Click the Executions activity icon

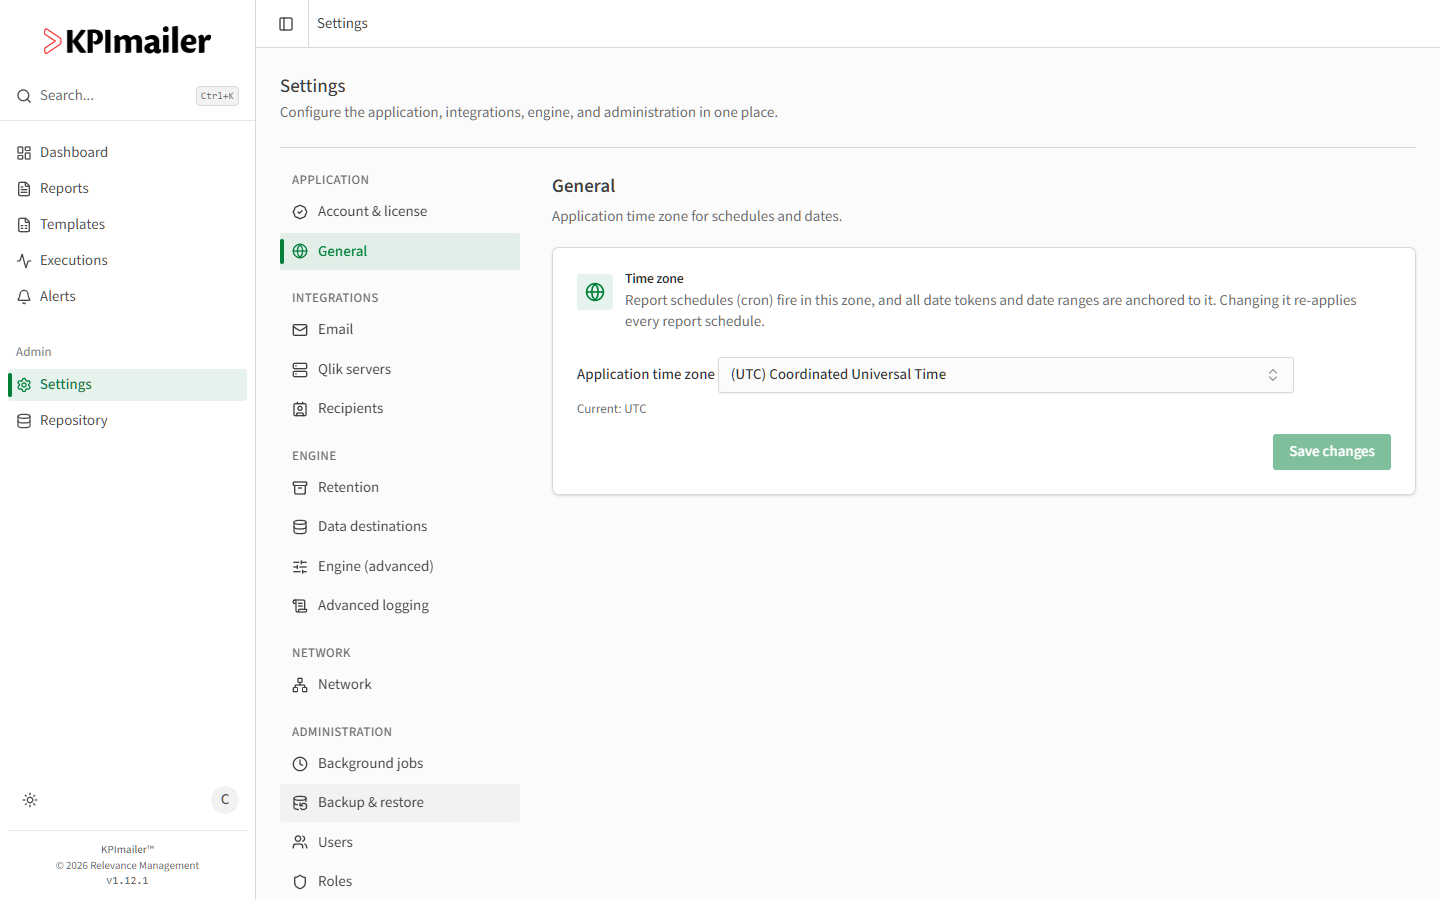pos(24,261)
